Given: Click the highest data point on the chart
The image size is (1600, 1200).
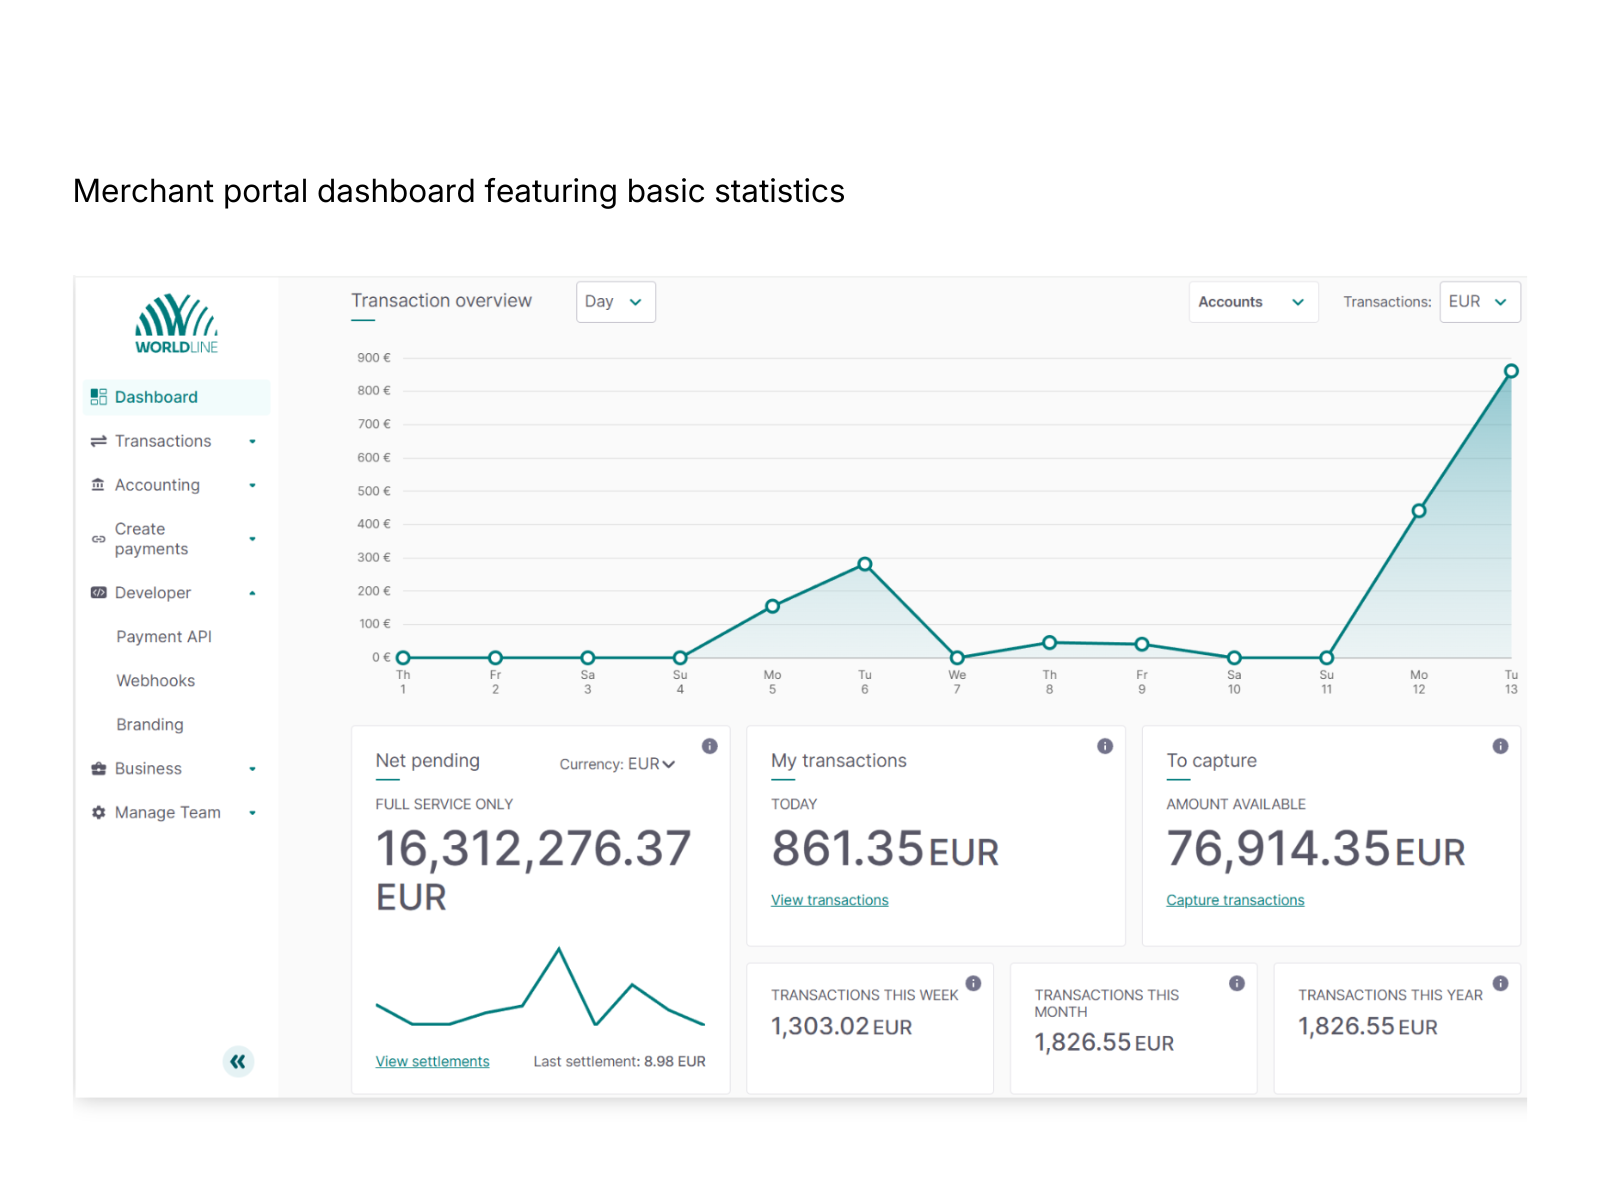Looking at the screenshot, I should 1511,370.
